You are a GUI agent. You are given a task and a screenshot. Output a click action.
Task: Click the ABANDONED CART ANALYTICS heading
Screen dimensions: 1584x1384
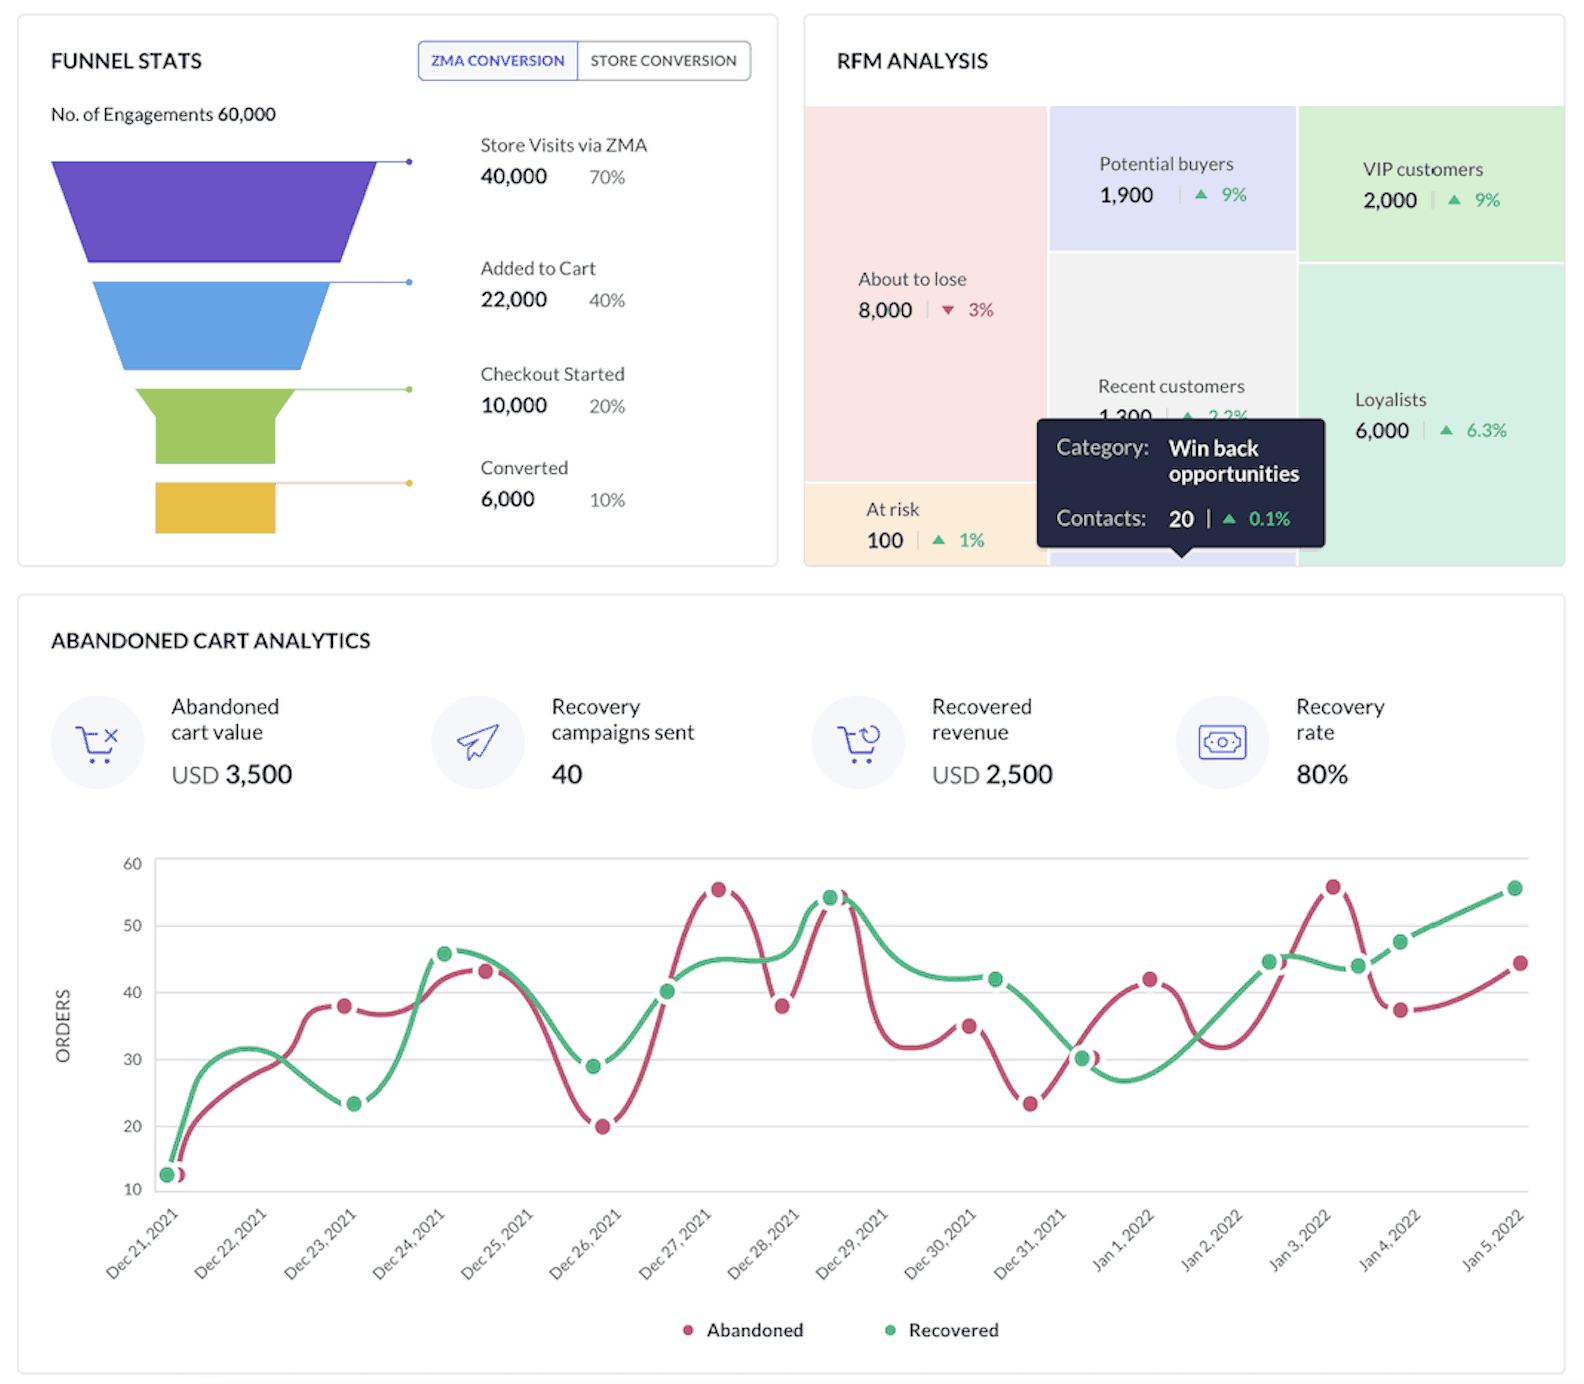[211, 641]
